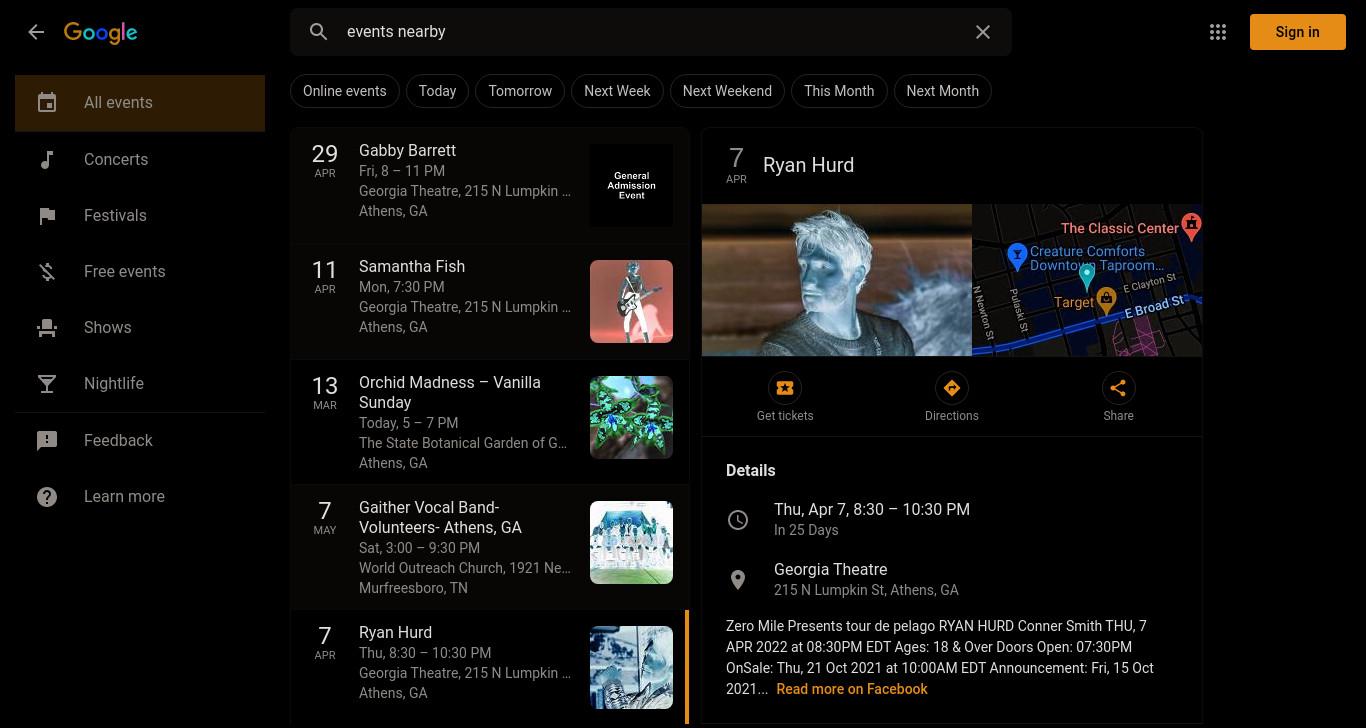Select the Free events icon
Screen dimensions: 1366x728
(47, 272)
